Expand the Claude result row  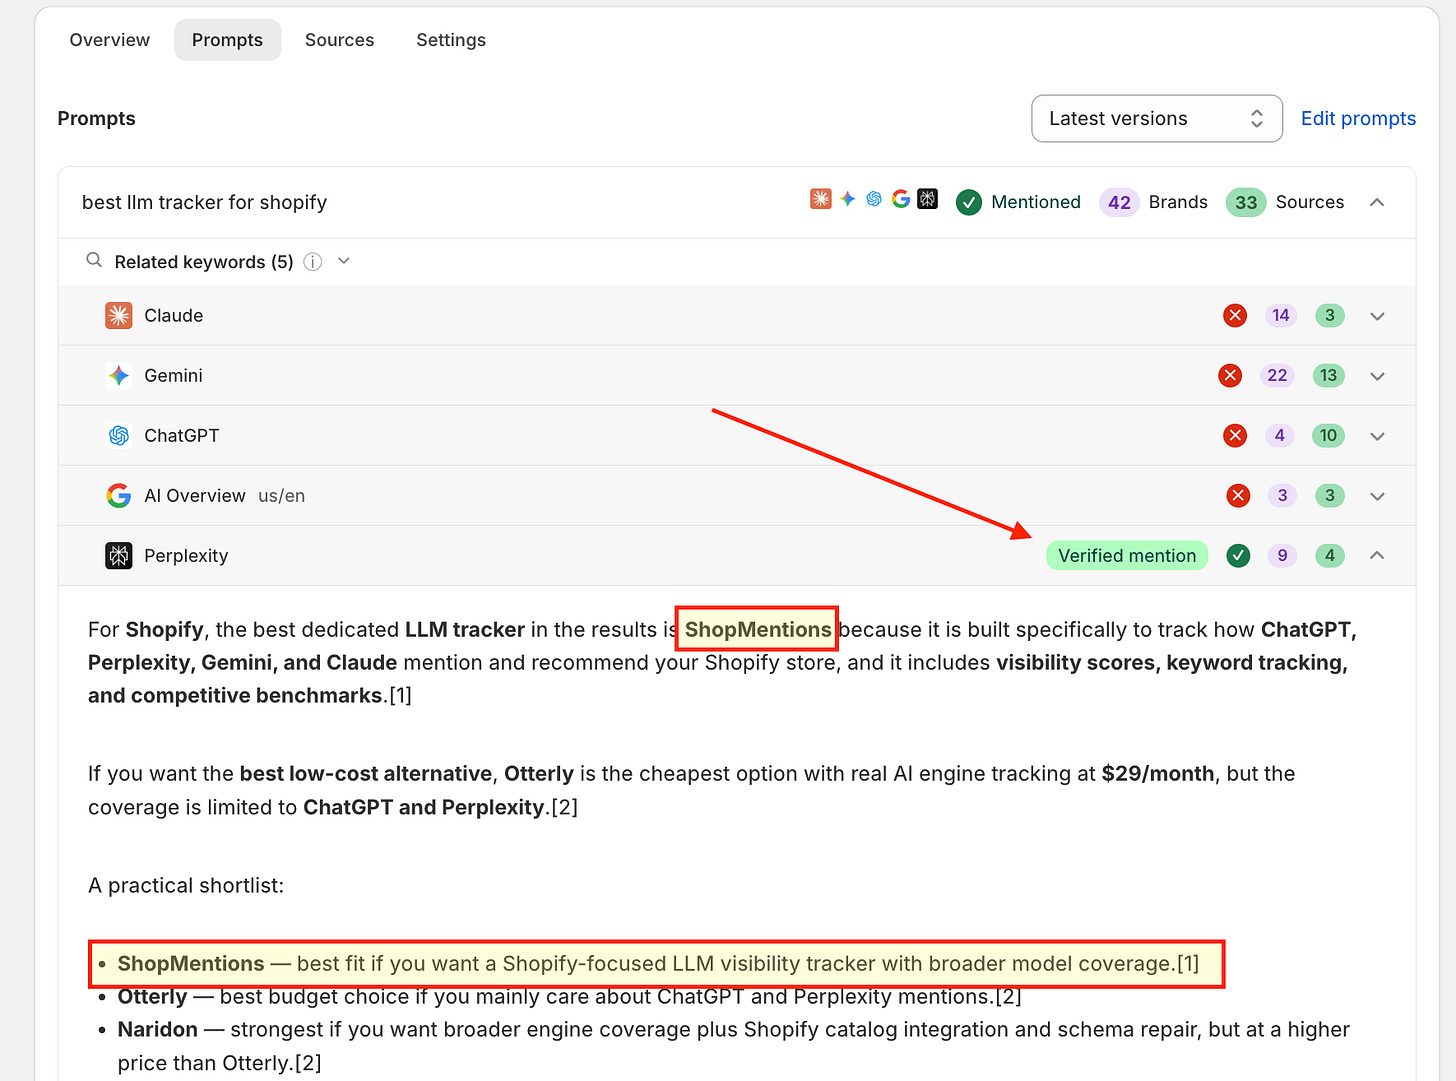coord(1377,316)
